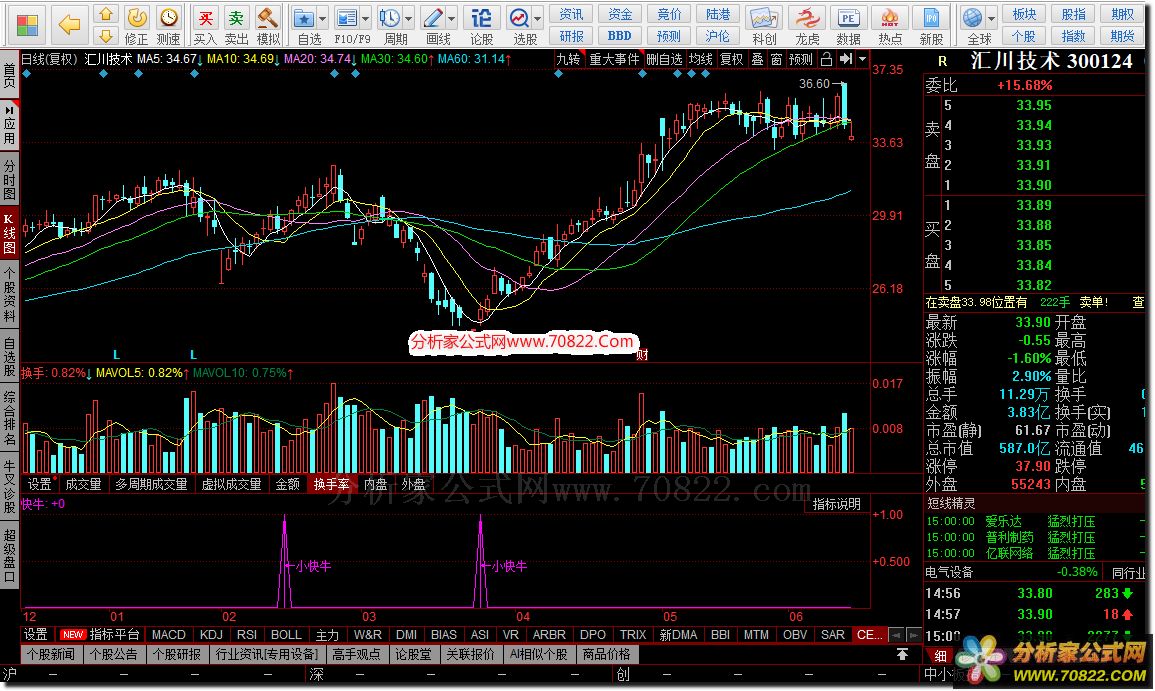
Task: Open the 画线 drawing tools dropdown
Action: [452, 18]
